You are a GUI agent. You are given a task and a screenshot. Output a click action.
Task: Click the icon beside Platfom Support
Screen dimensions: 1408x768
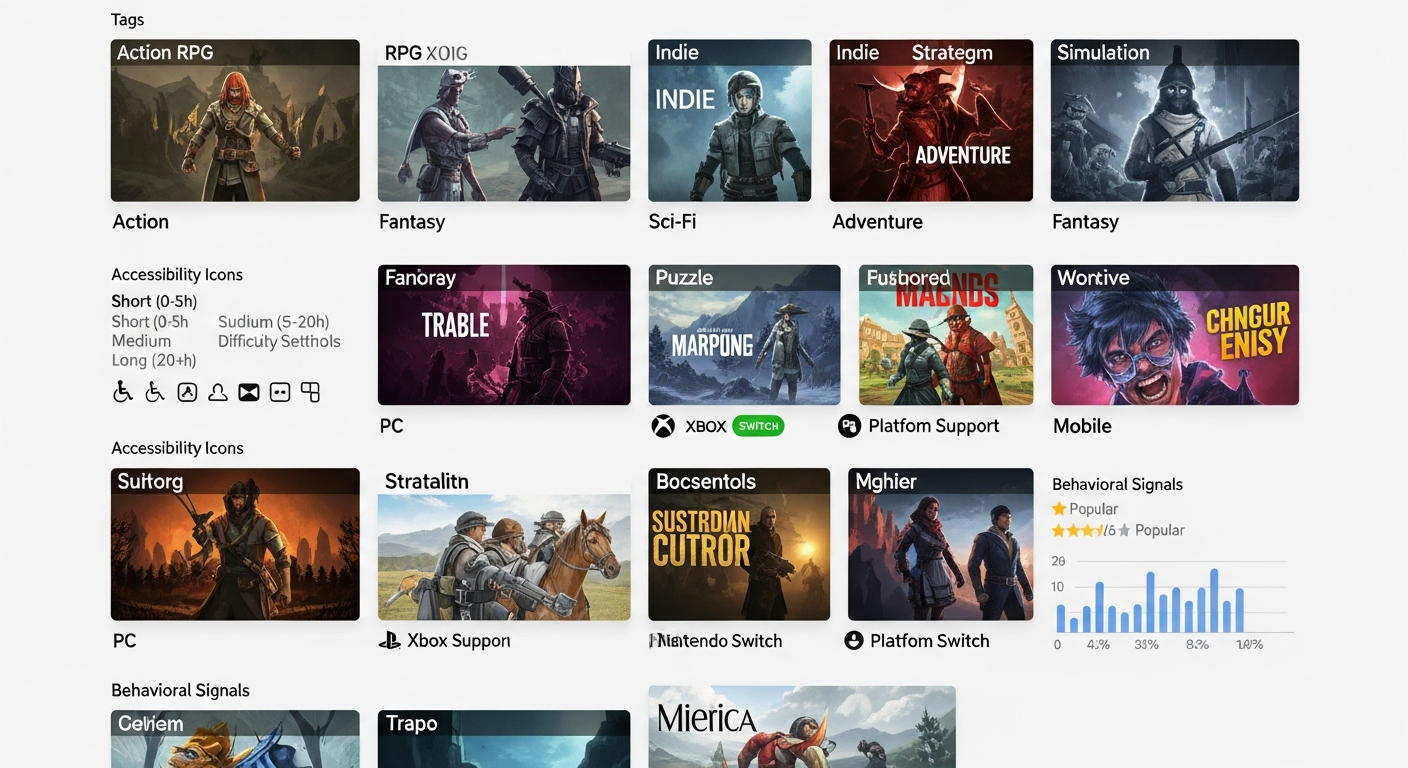[849, 426]
